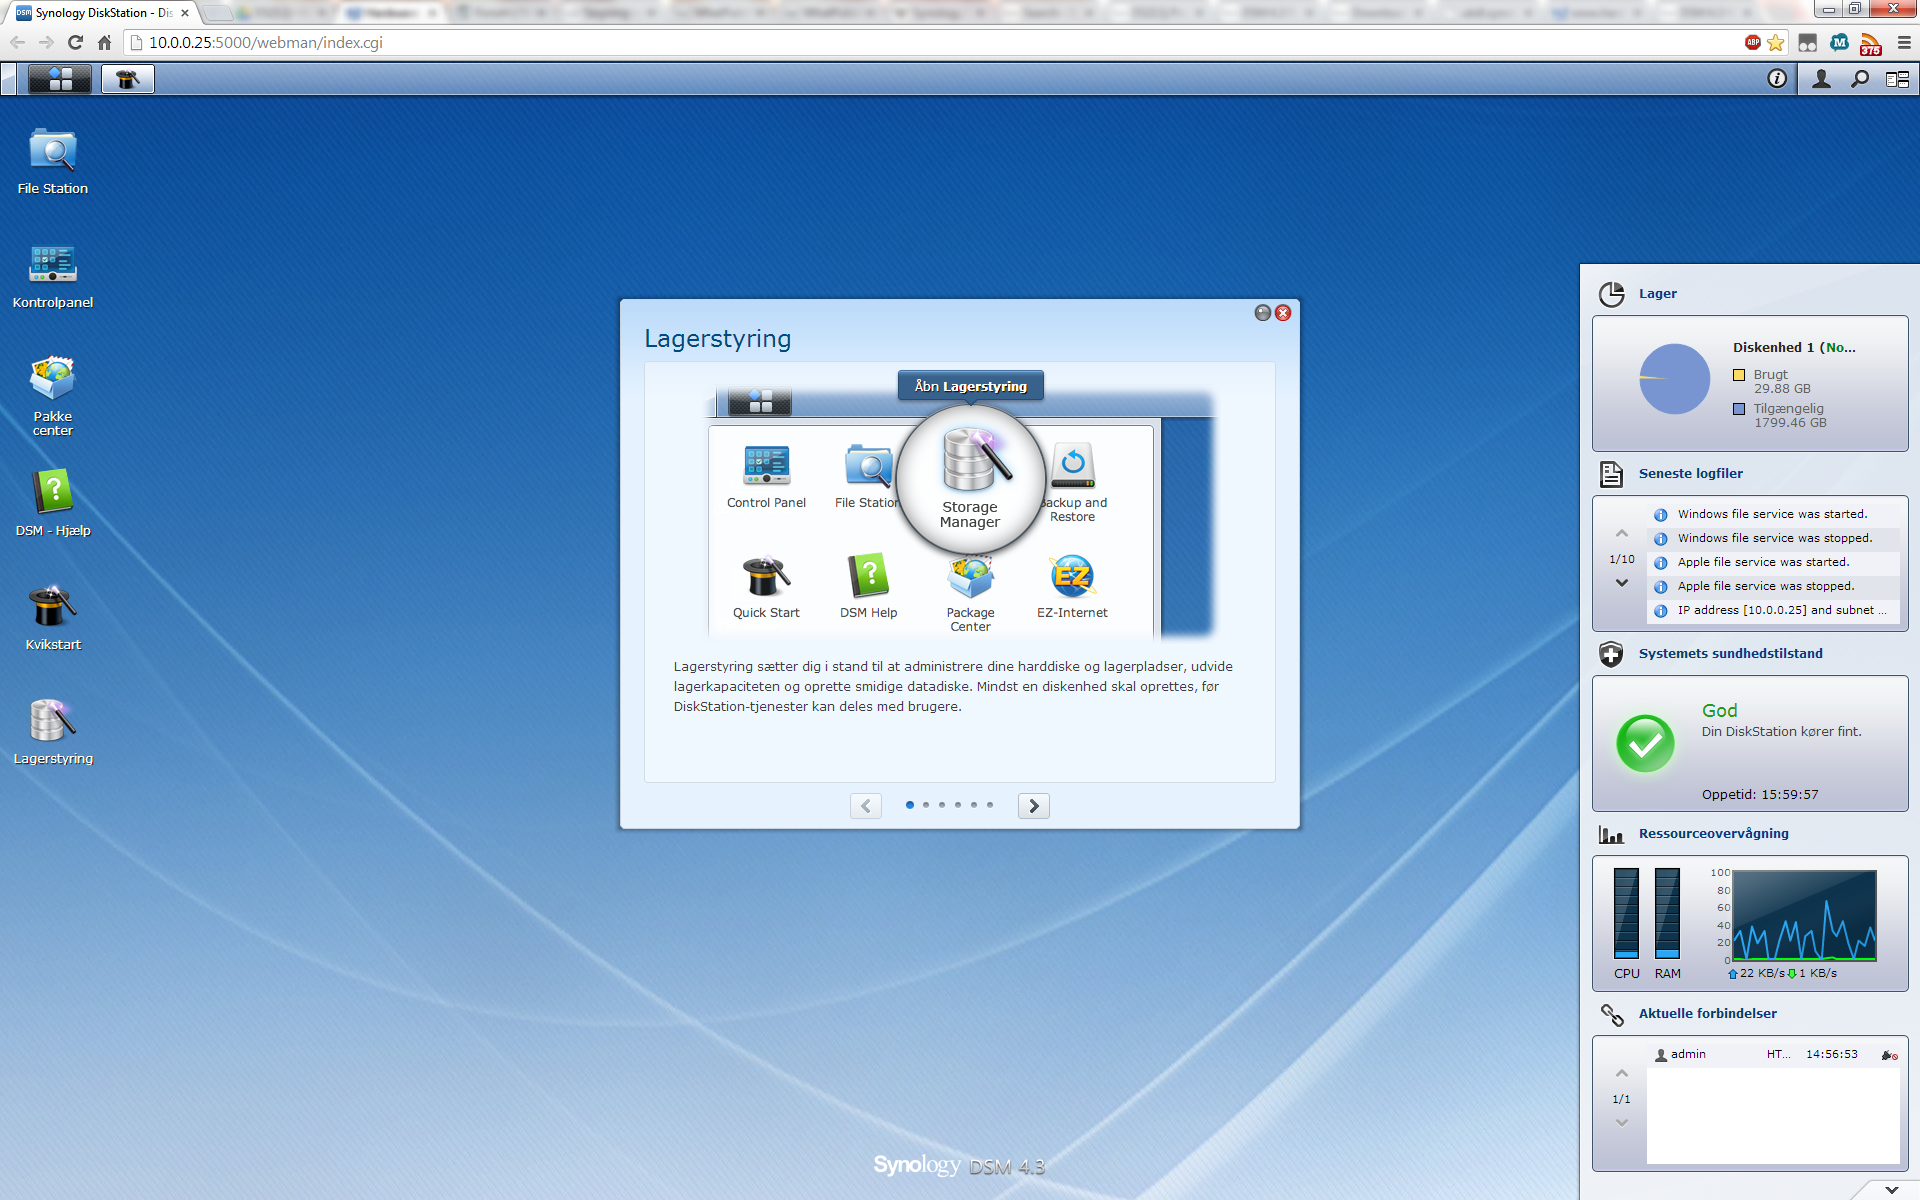Screen dimensions: 1920x1200
Task: Click Diskenhed 1 volume label
Action: pos(1794,348)
